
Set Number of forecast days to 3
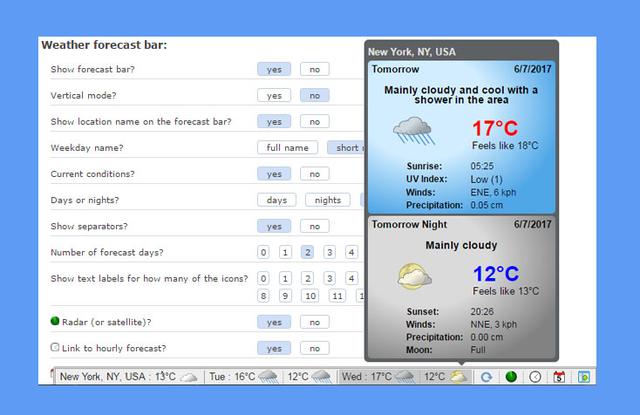click(x=329, y=252)
